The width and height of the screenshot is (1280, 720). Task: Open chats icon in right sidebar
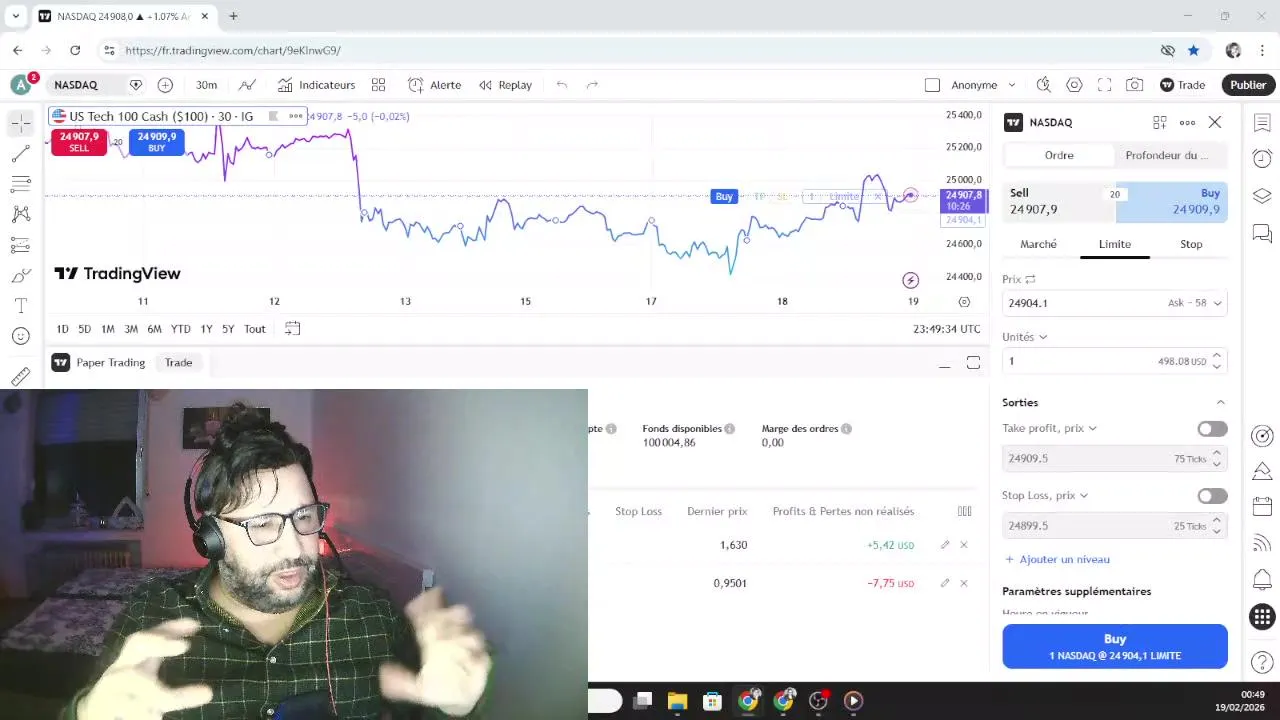pyautogui.click(x=1262, y=234)
